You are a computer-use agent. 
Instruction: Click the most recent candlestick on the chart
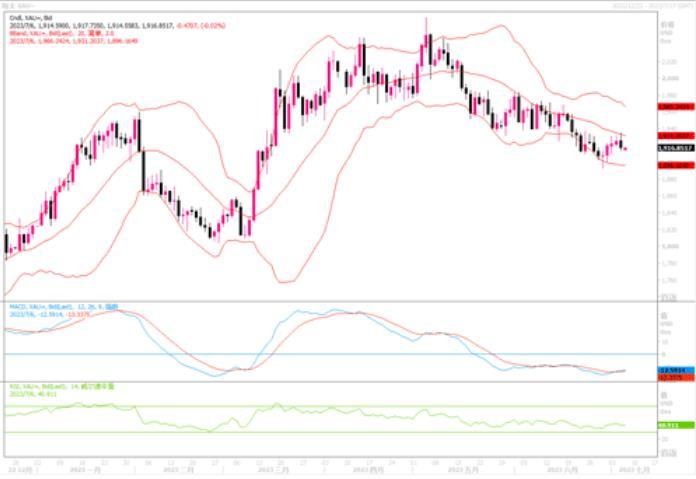pos(625,148)
